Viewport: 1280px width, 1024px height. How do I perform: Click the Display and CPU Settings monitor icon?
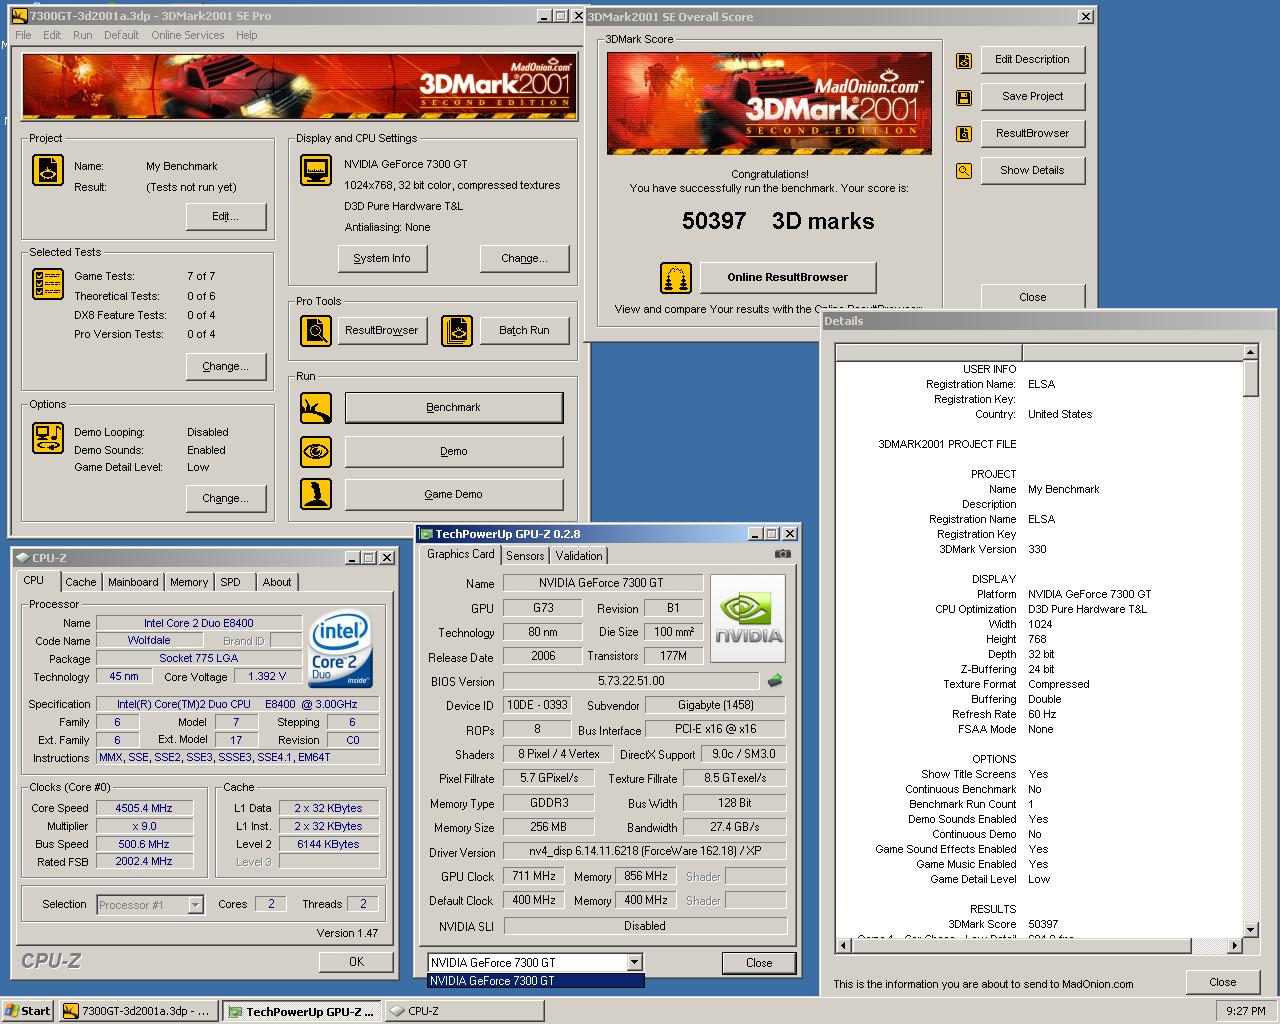click(x=316, y=170)
